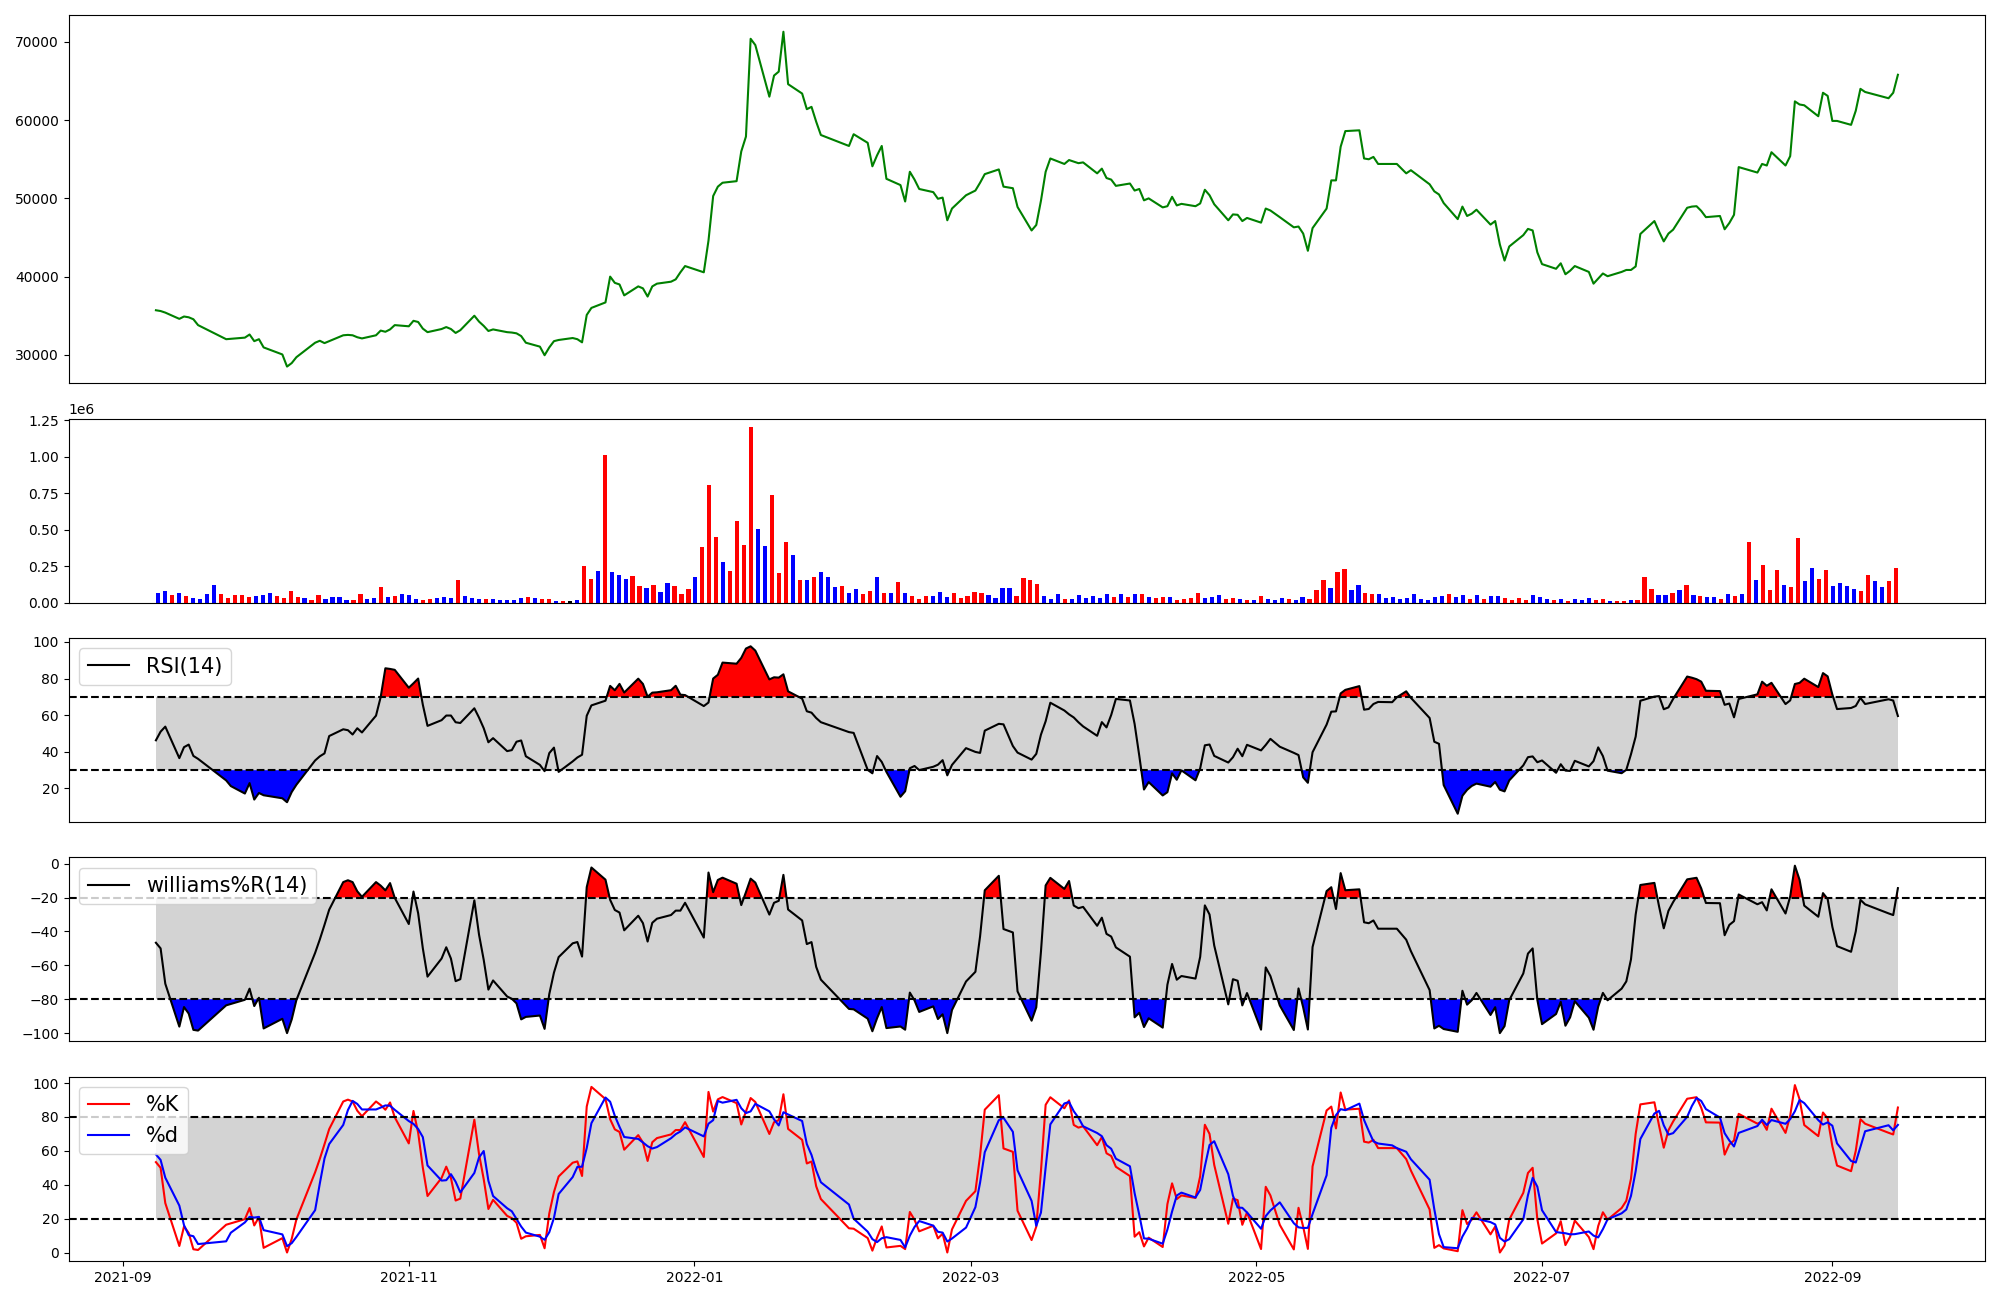Click the 2022-03 date tick label
This screenshot has width=2000, height=1300.
(971, 1277)
